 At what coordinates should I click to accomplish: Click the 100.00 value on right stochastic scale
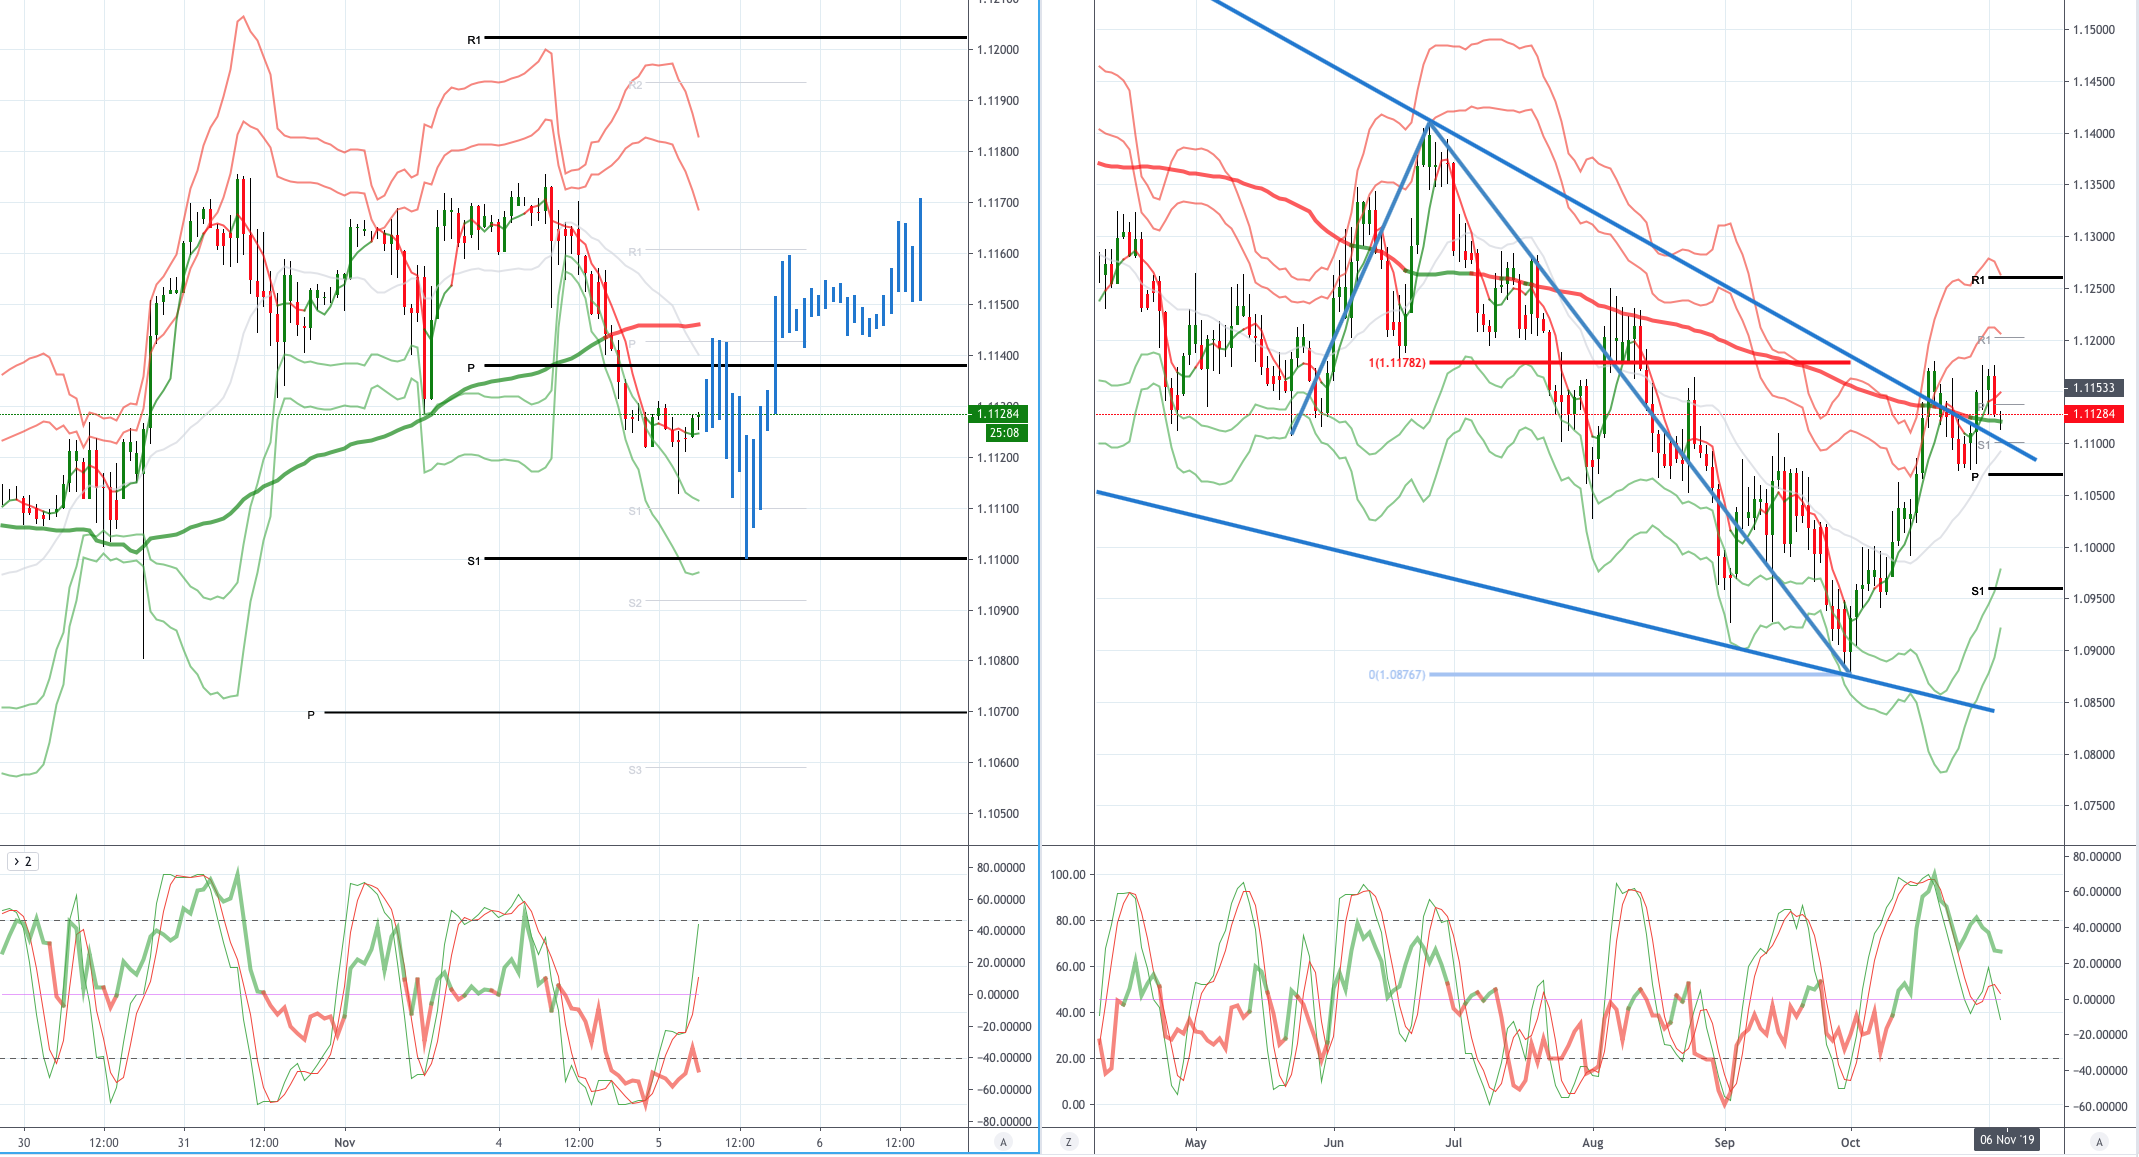coord(1068,875)
